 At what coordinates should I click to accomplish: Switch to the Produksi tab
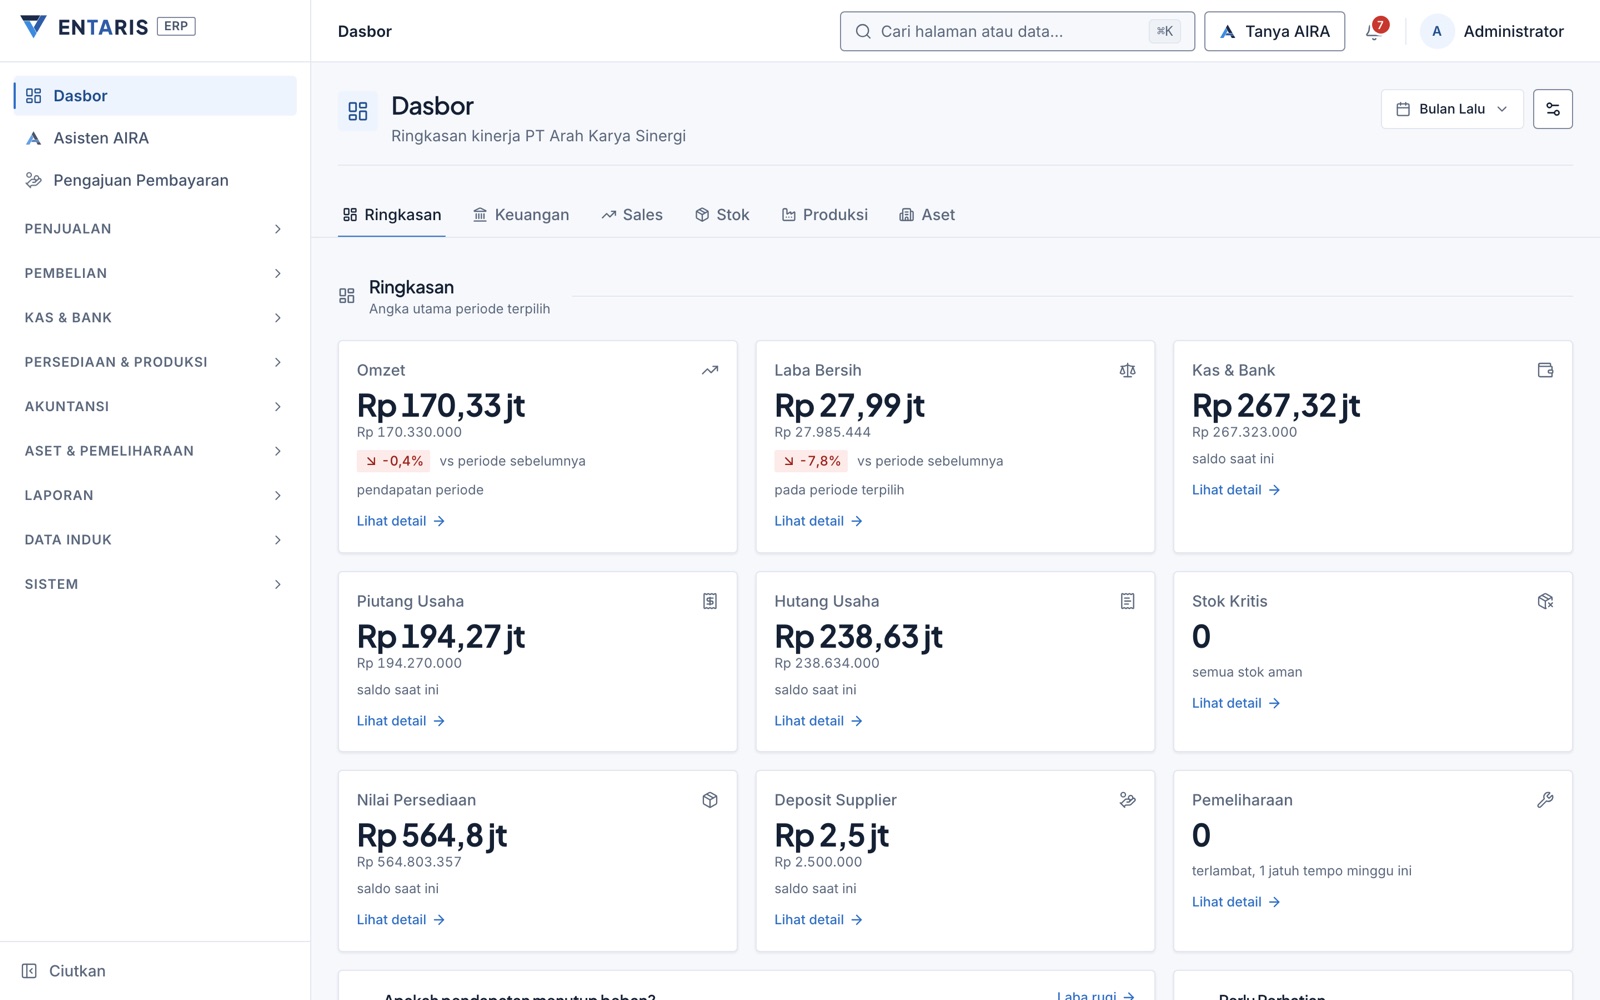[x=825, y=215]
